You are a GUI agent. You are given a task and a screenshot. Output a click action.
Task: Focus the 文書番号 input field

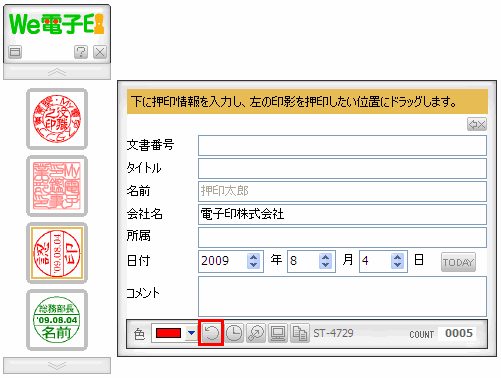click(x=342, y=145)
